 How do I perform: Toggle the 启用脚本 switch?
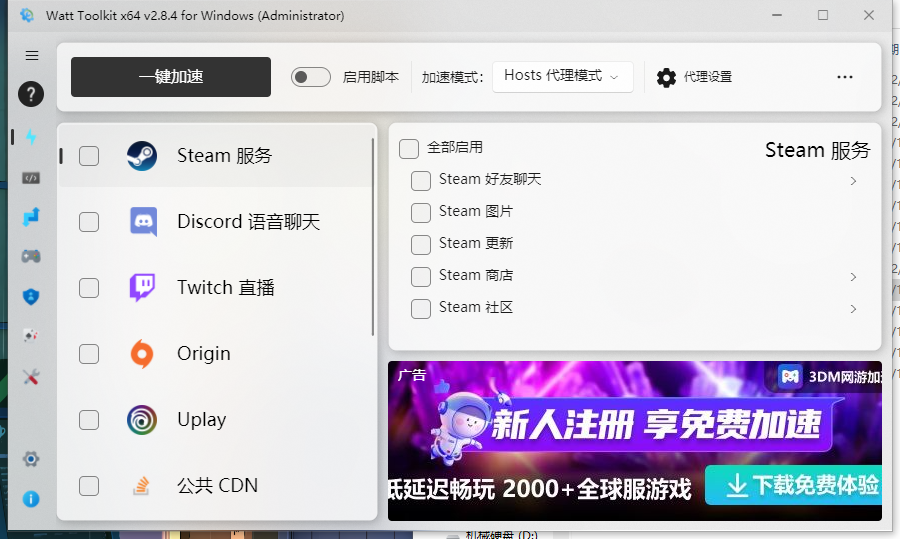pyautogui.click(x=311, y=77)
